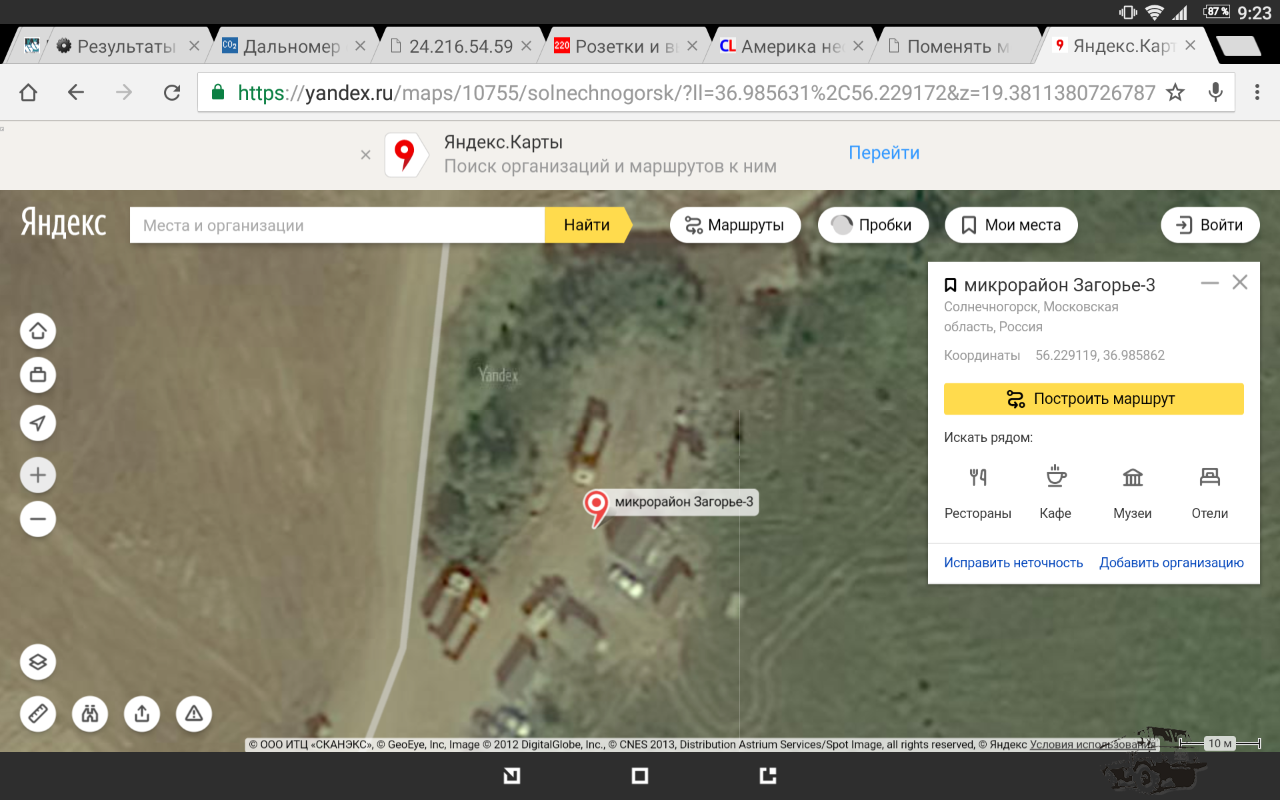Screen dimensions: 1280x800
Task: Tap the browser home button
Action: tap(28, 93)
